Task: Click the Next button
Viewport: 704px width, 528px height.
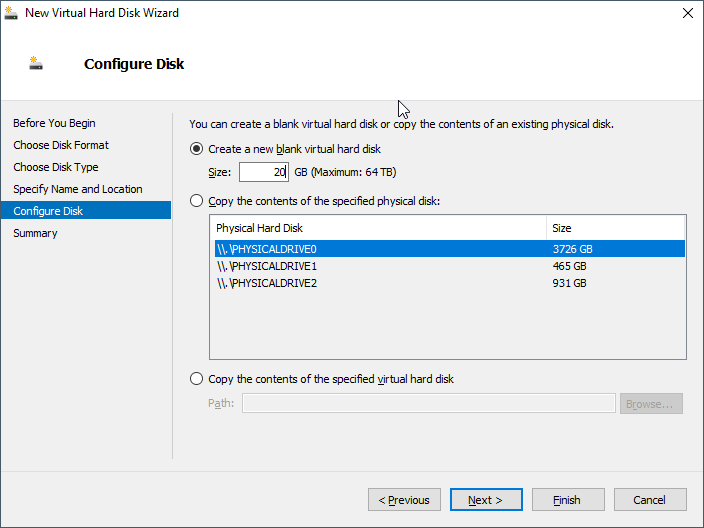Action: tap(486, 500)
